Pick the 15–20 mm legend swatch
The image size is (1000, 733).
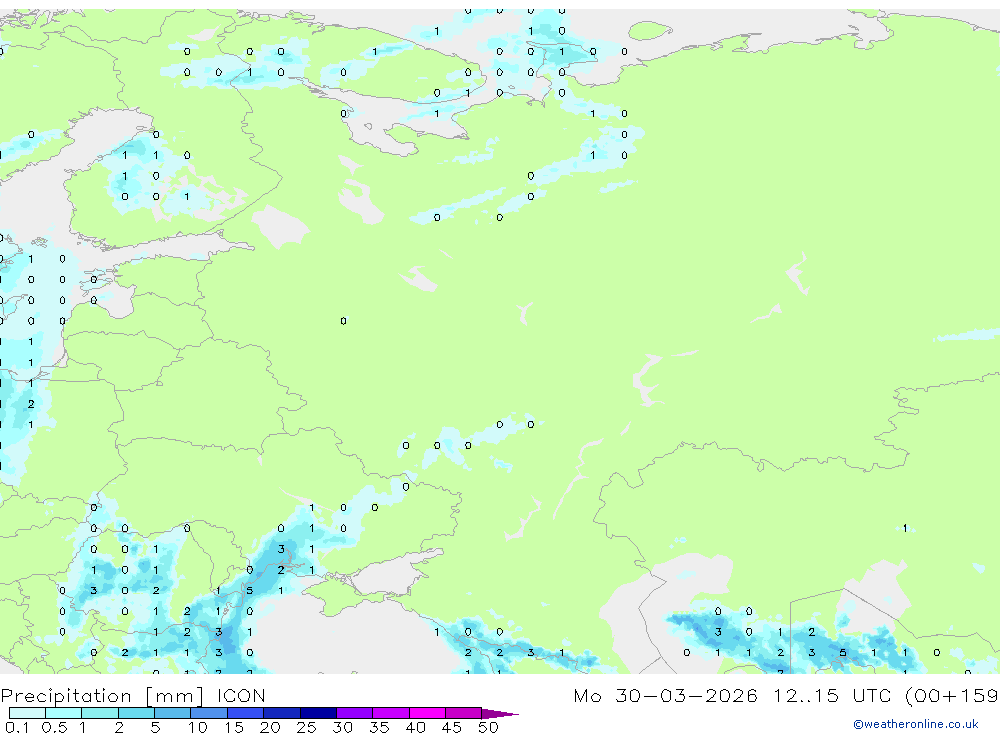(x=245, y=713)
